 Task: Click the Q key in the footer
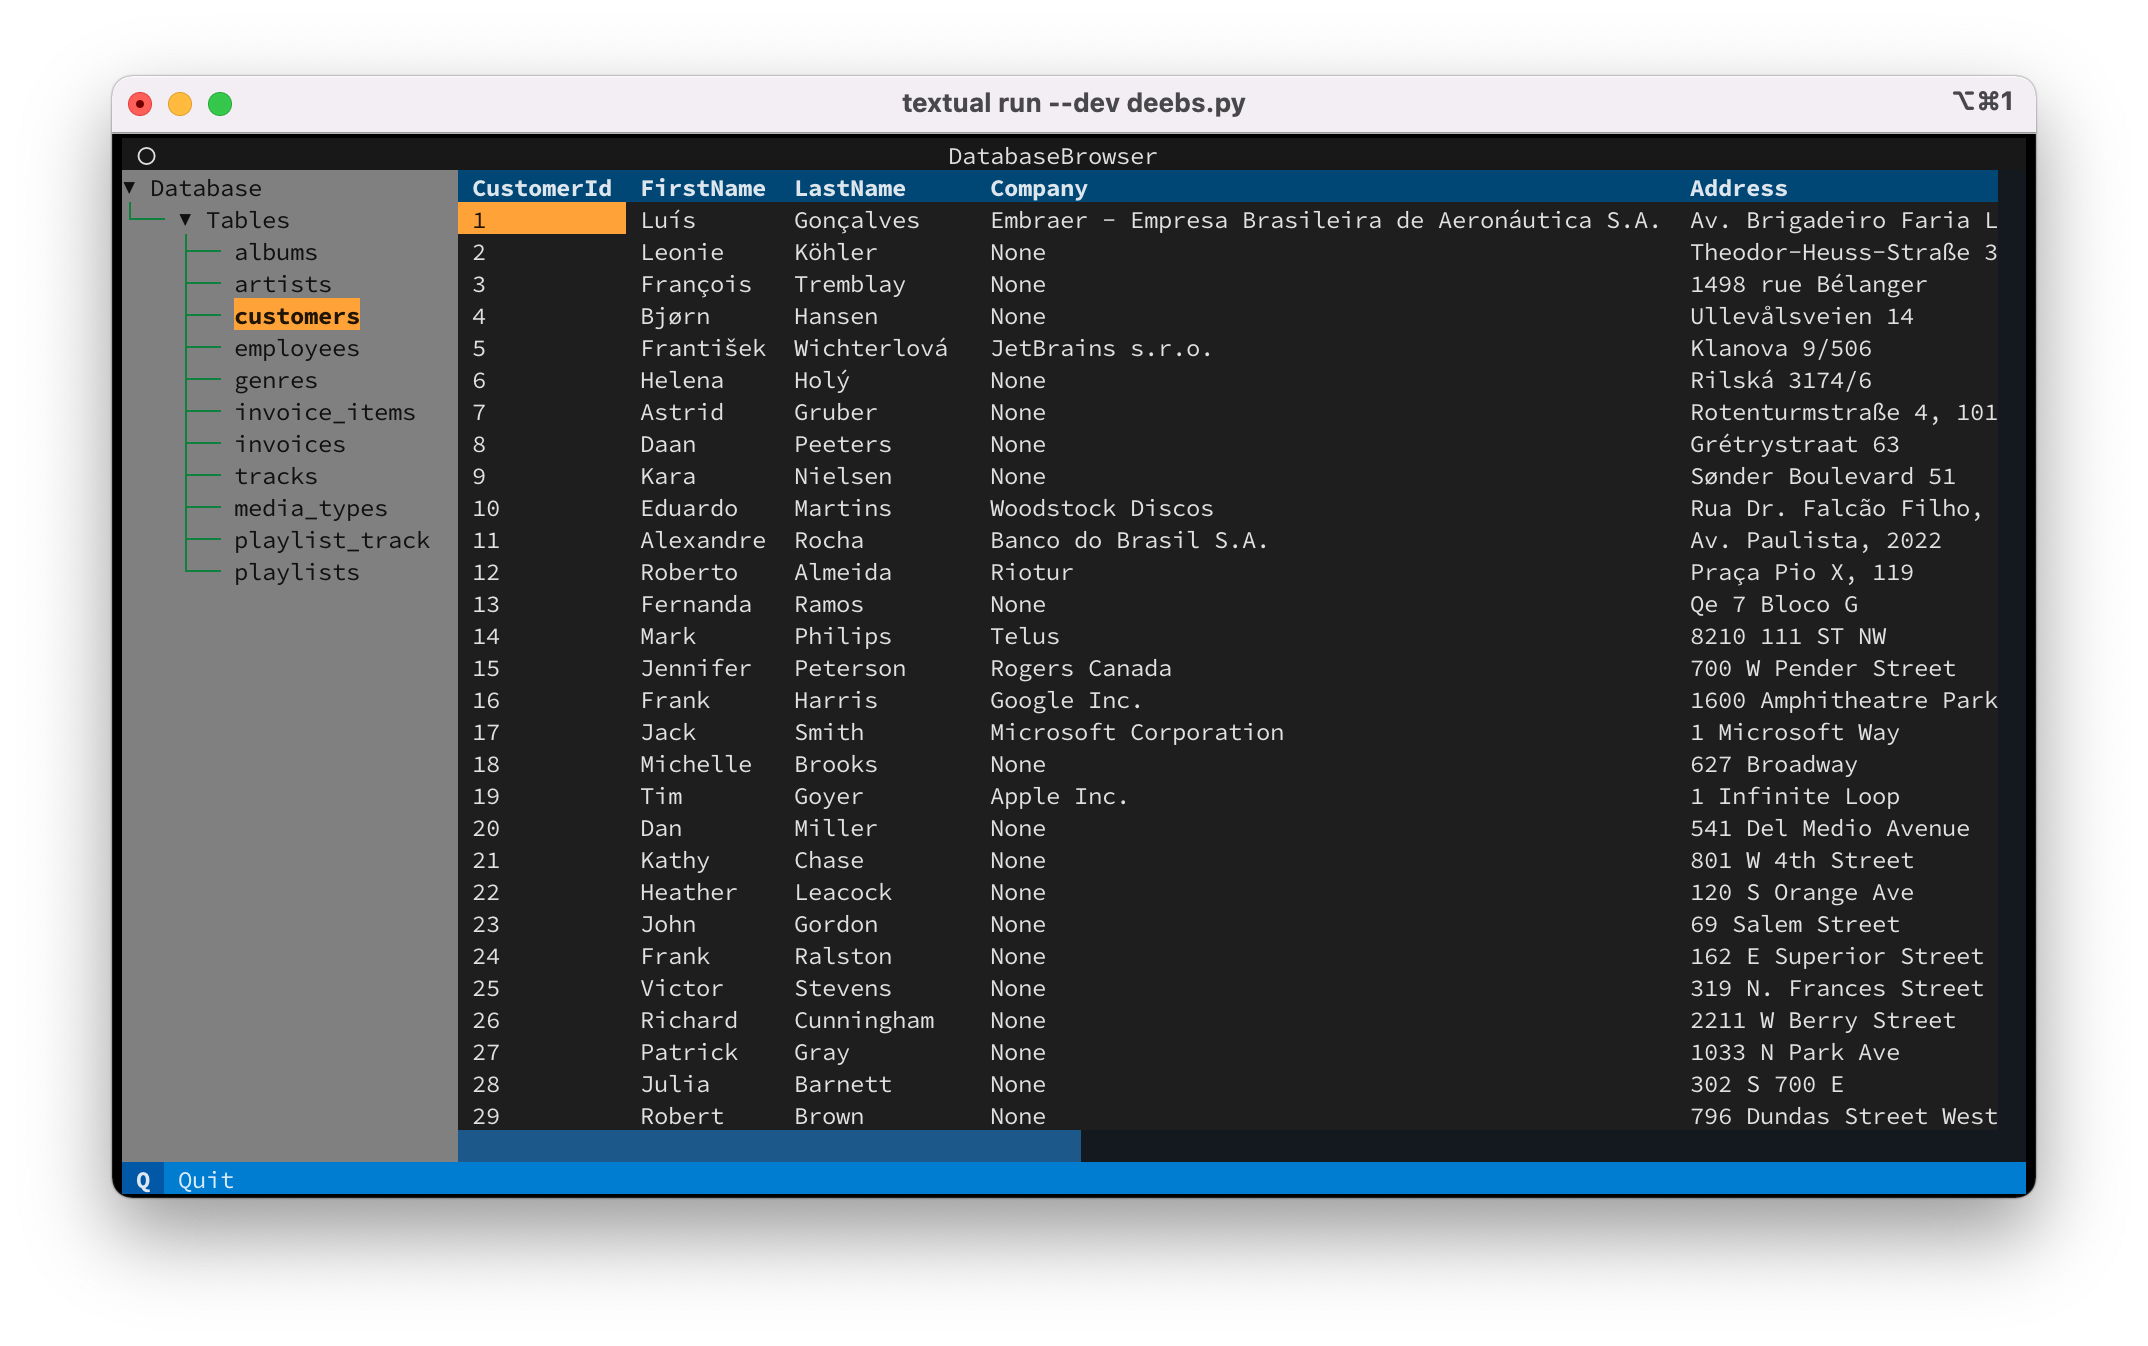pyautogui.click(x=143, y=1180)
